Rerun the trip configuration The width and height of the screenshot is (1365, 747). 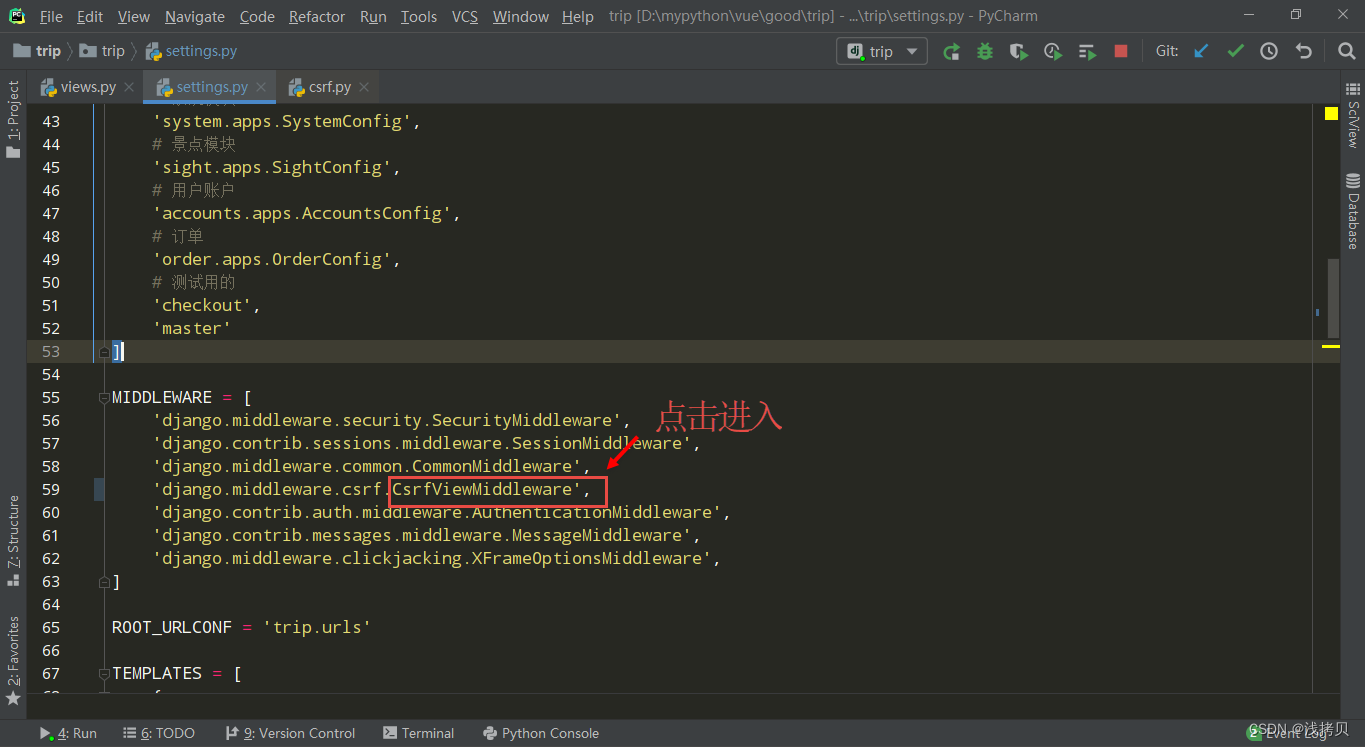click(951, 51)
